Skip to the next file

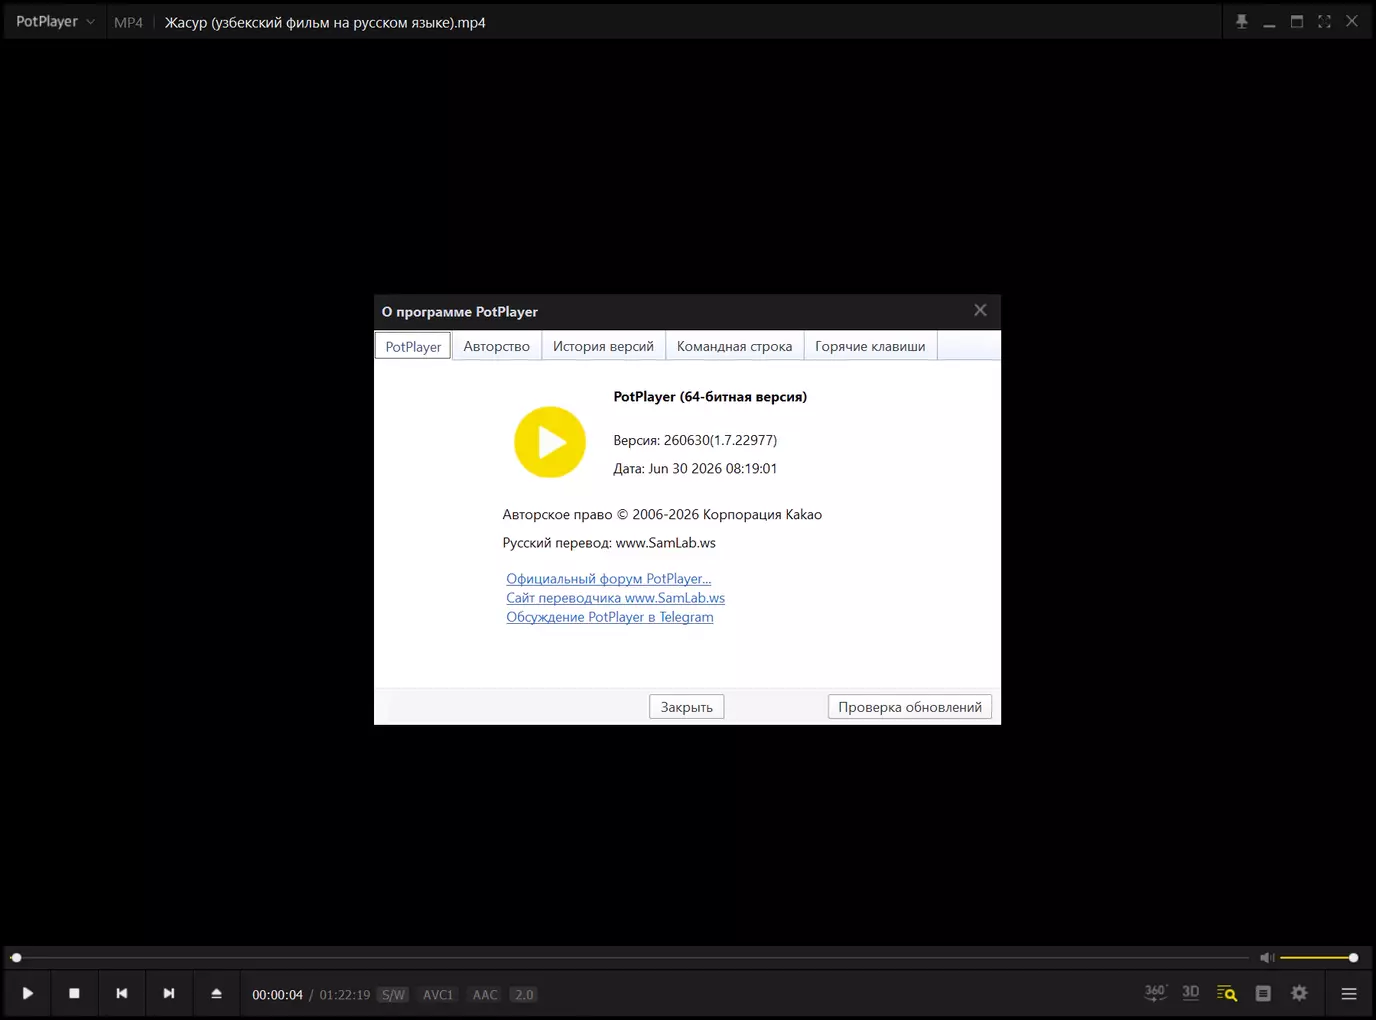click(x=169, y=993)
